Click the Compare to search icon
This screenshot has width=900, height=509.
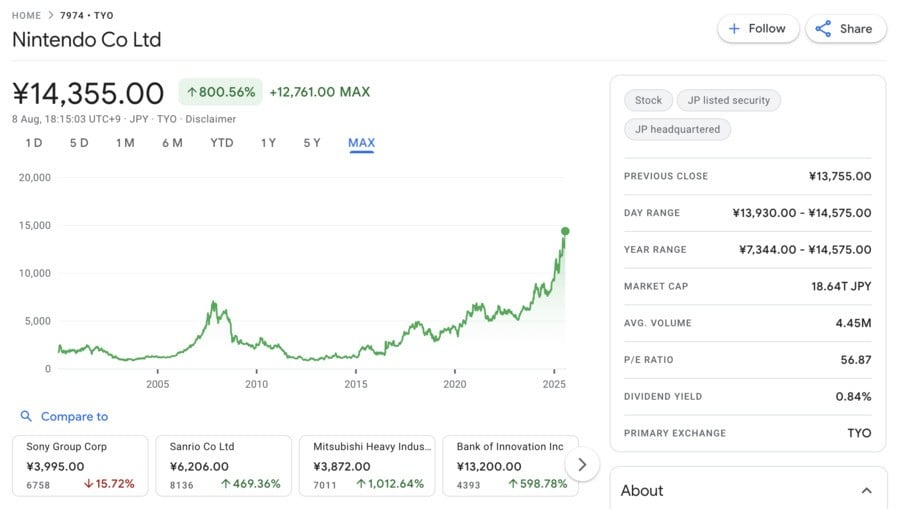click(x=26, y=416)
